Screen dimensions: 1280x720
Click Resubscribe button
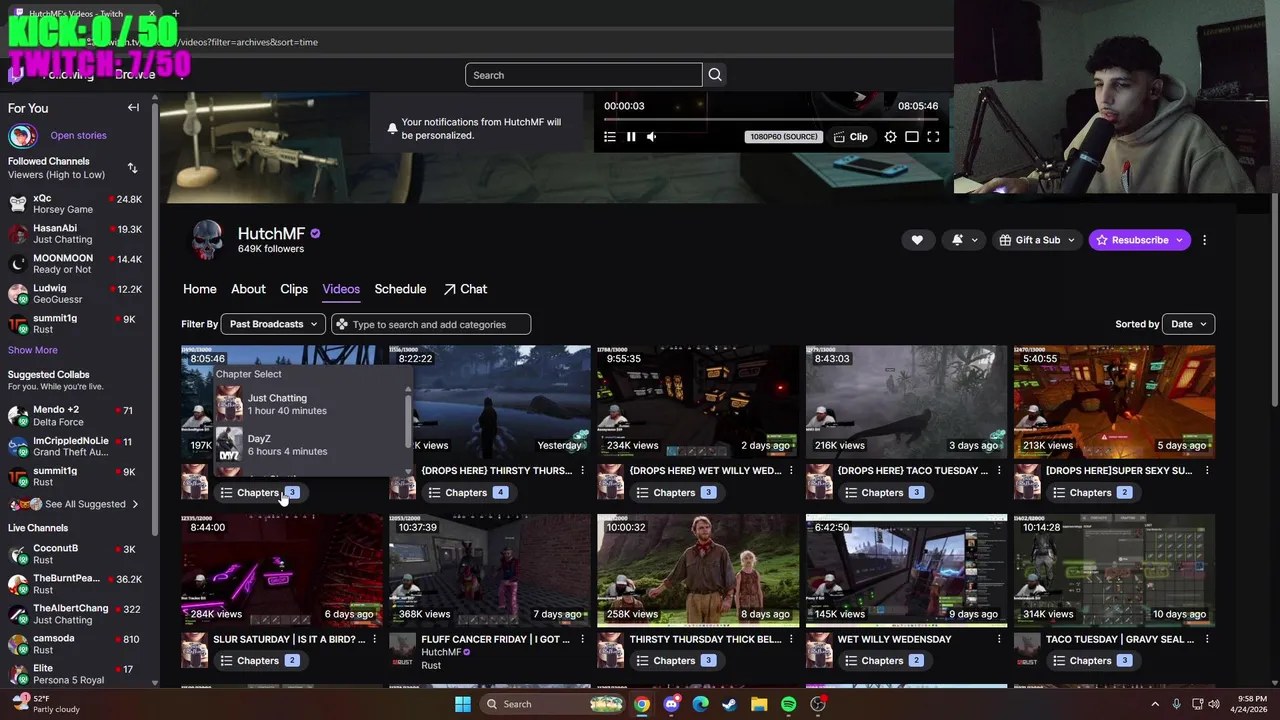(1131, 240)
